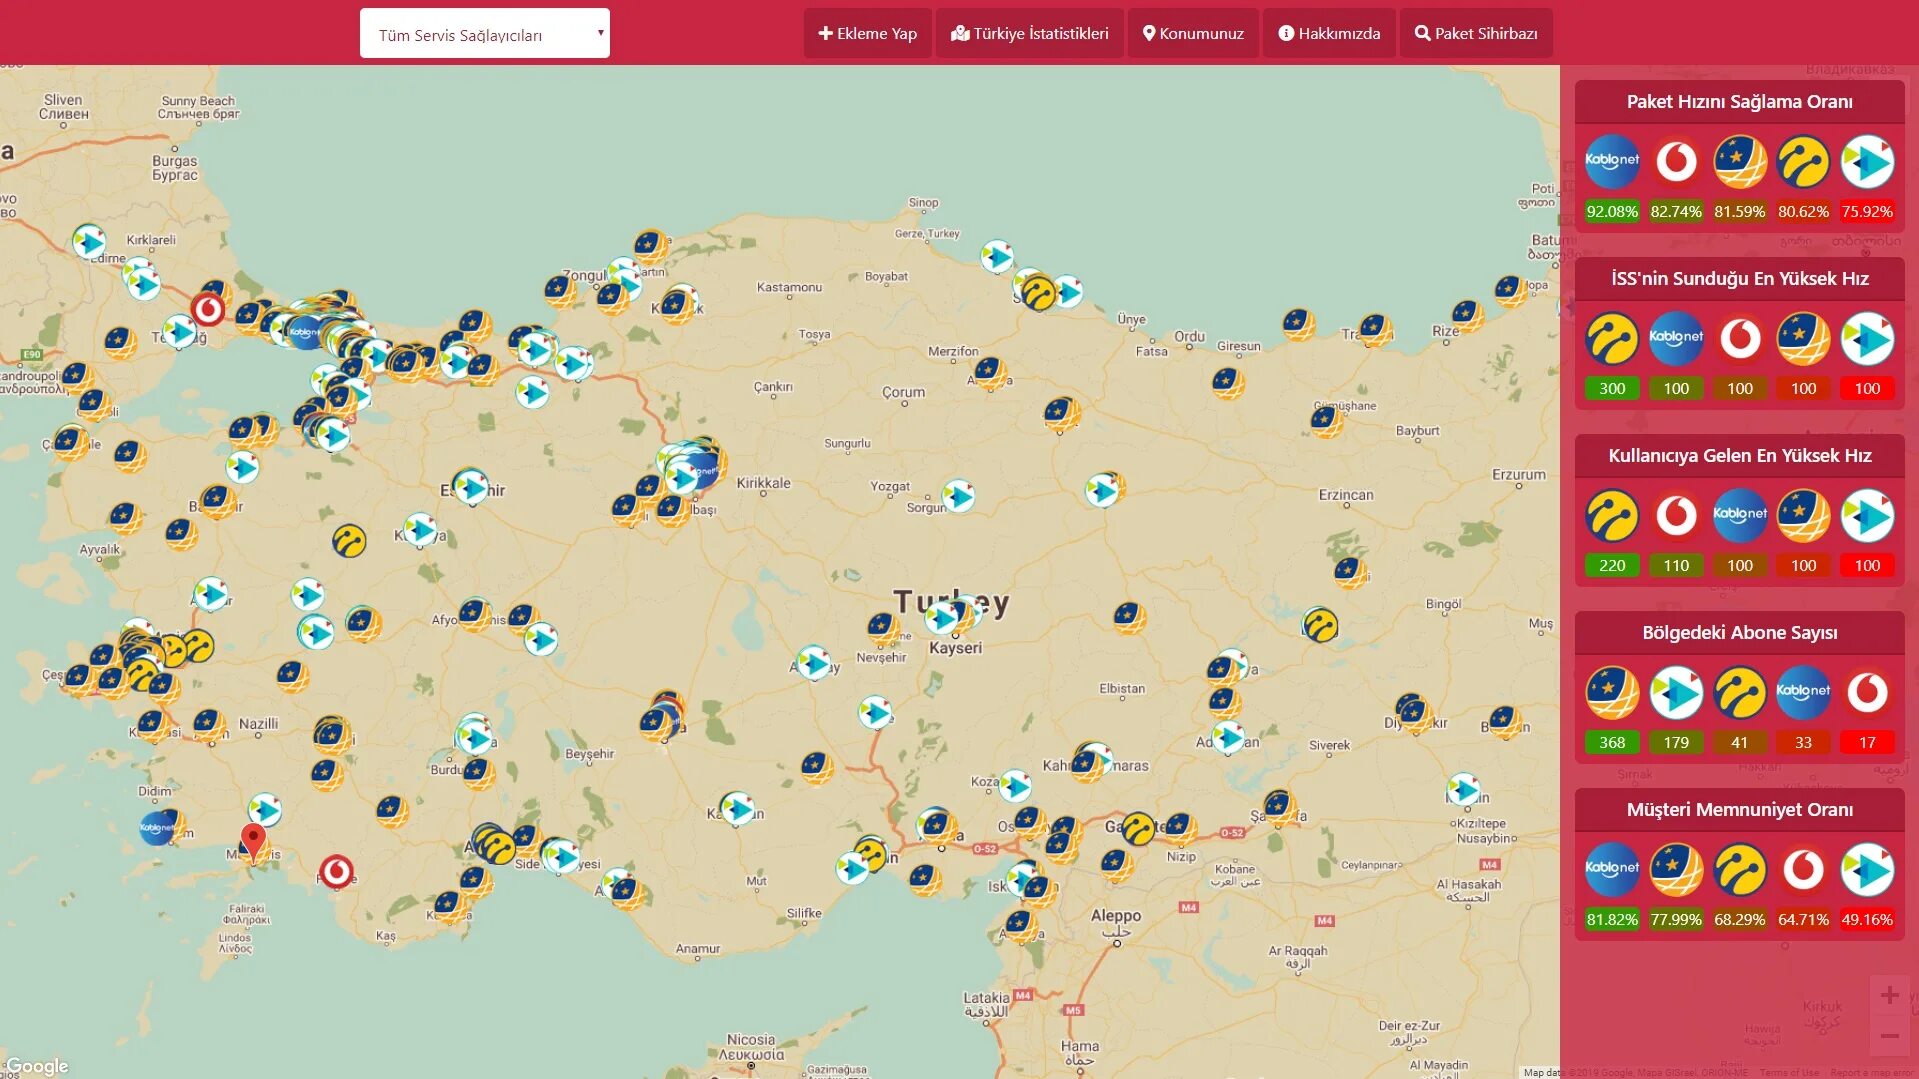Click the 368 subscriber count badge
This screenshot has height=1079, width=1919.
1612,743
